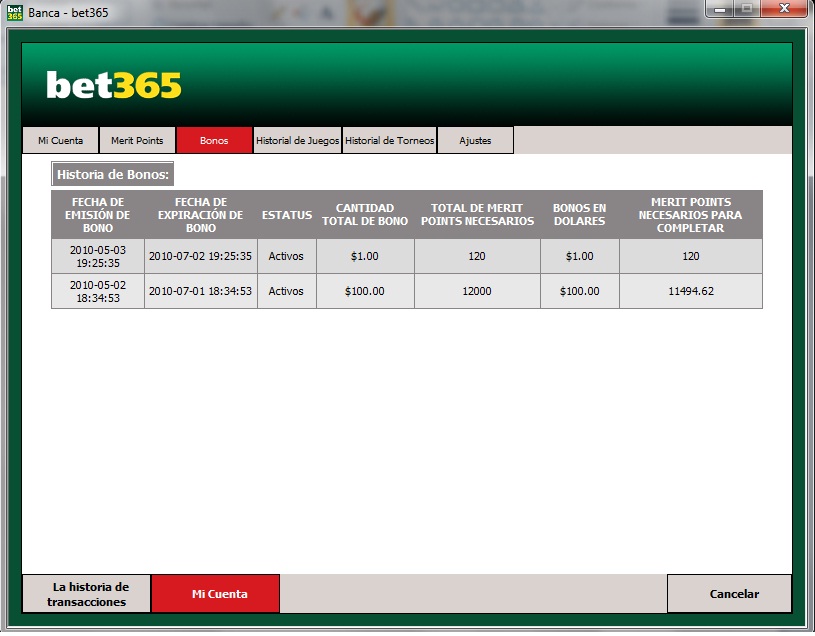Click the Cantidad Total de Bono header
Screen dimensions: 815x636
[365, 215]
